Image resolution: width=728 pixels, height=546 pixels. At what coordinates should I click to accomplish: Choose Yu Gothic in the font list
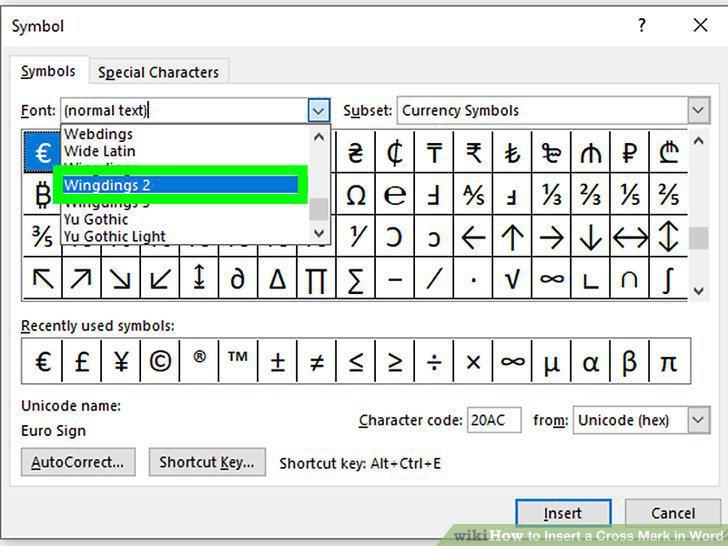pyautogui.click(x=185, y=219)
